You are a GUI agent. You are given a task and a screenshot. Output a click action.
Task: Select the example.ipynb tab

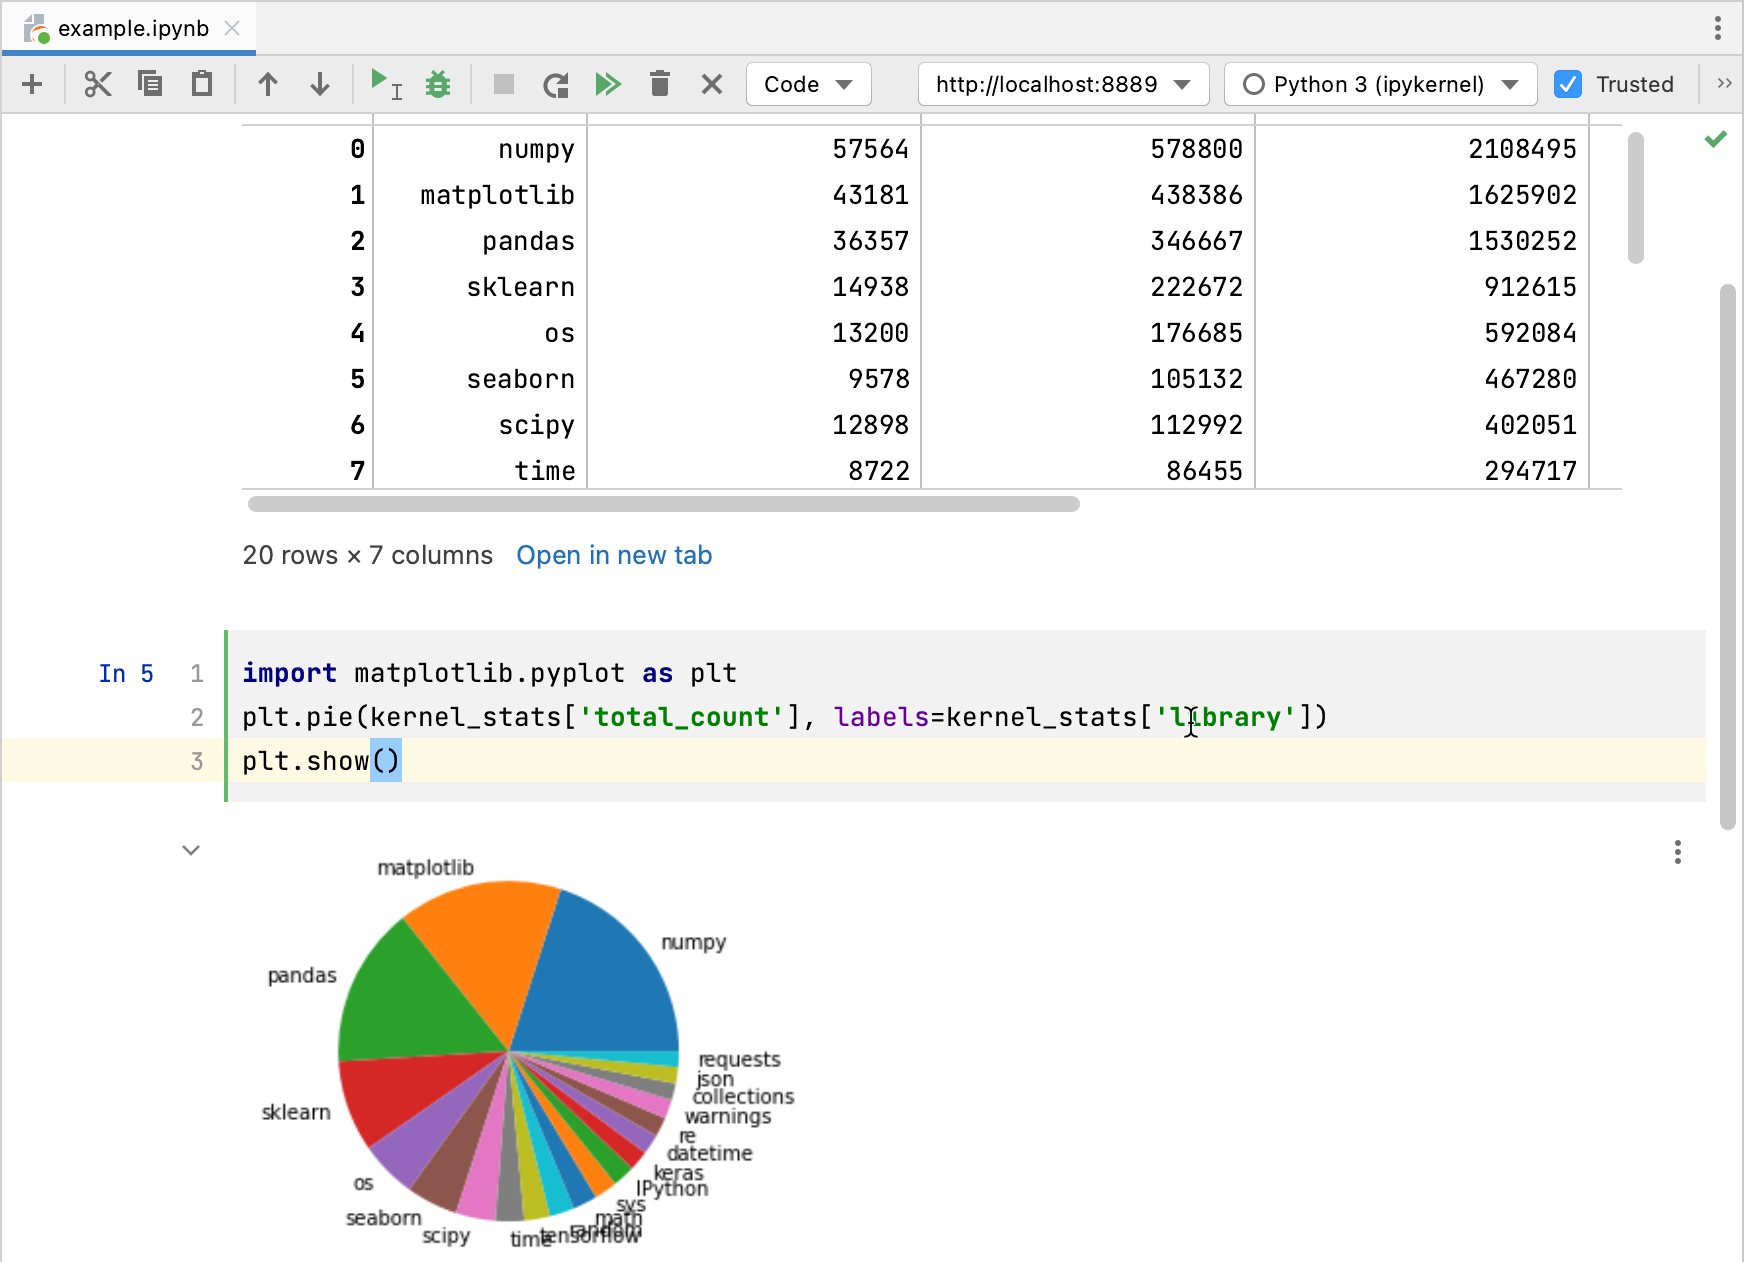133,28
